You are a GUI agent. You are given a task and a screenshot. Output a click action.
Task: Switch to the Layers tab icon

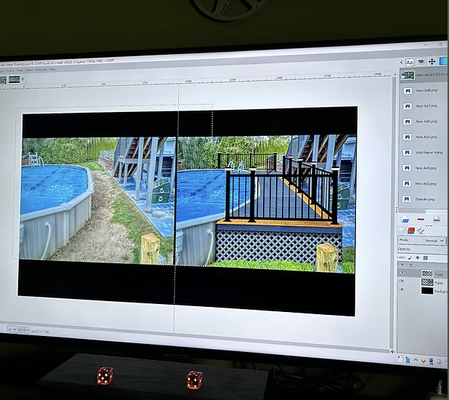coord(402,231)
